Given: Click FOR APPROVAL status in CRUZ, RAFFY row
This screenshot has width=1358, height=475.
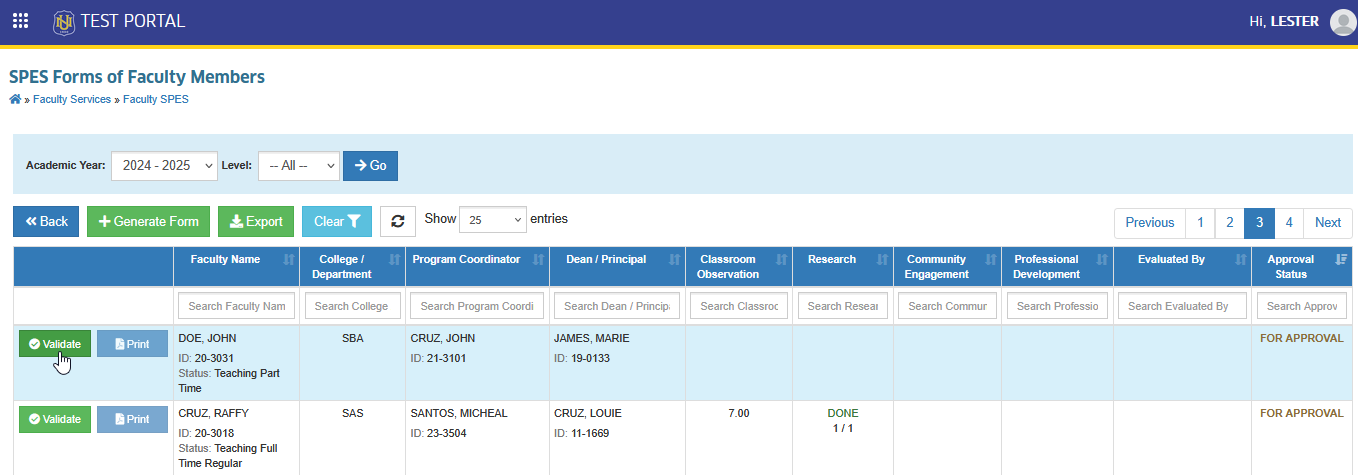Looking at the screenshot, I should click(x=1302, y=413).
